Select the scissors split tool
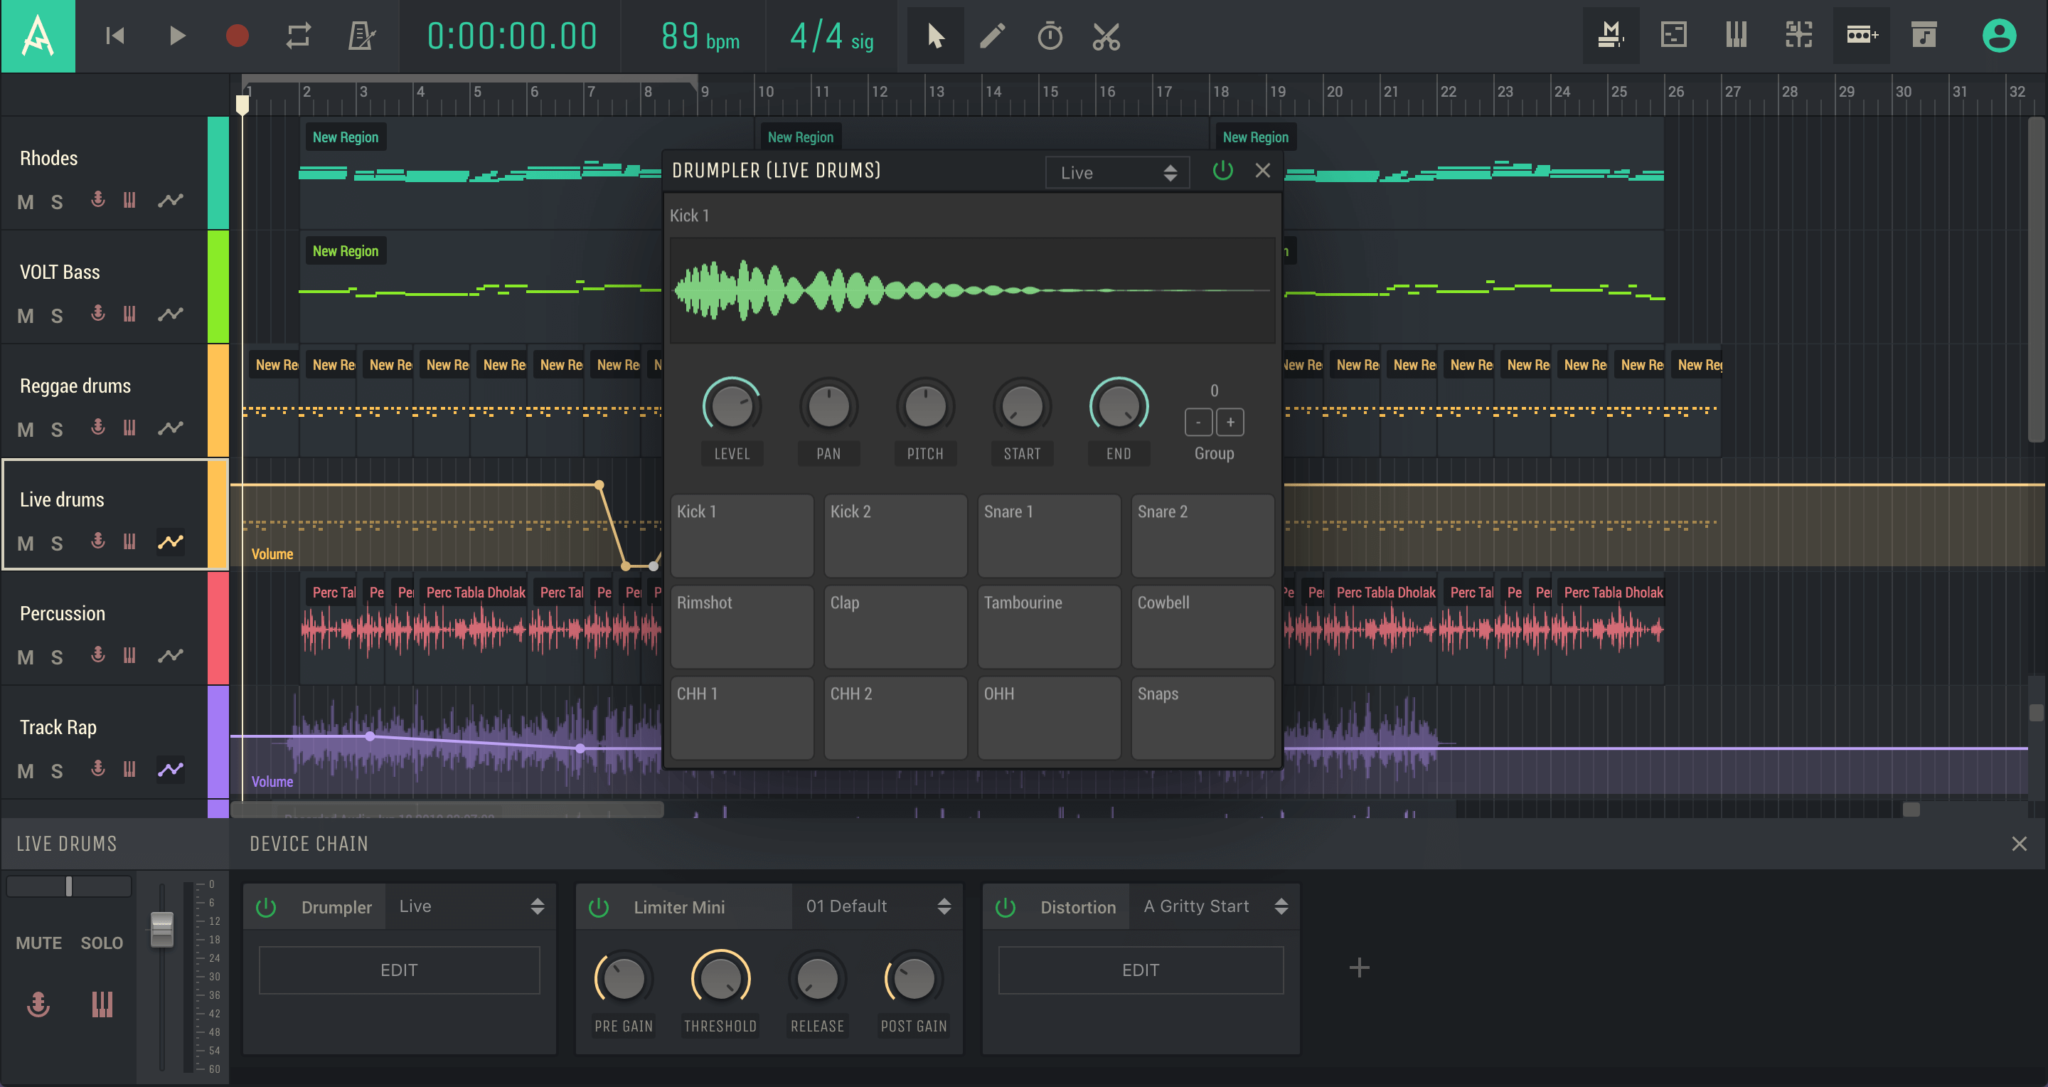This screenshot has height=1087, width=2048. (x=1106, y=37)
